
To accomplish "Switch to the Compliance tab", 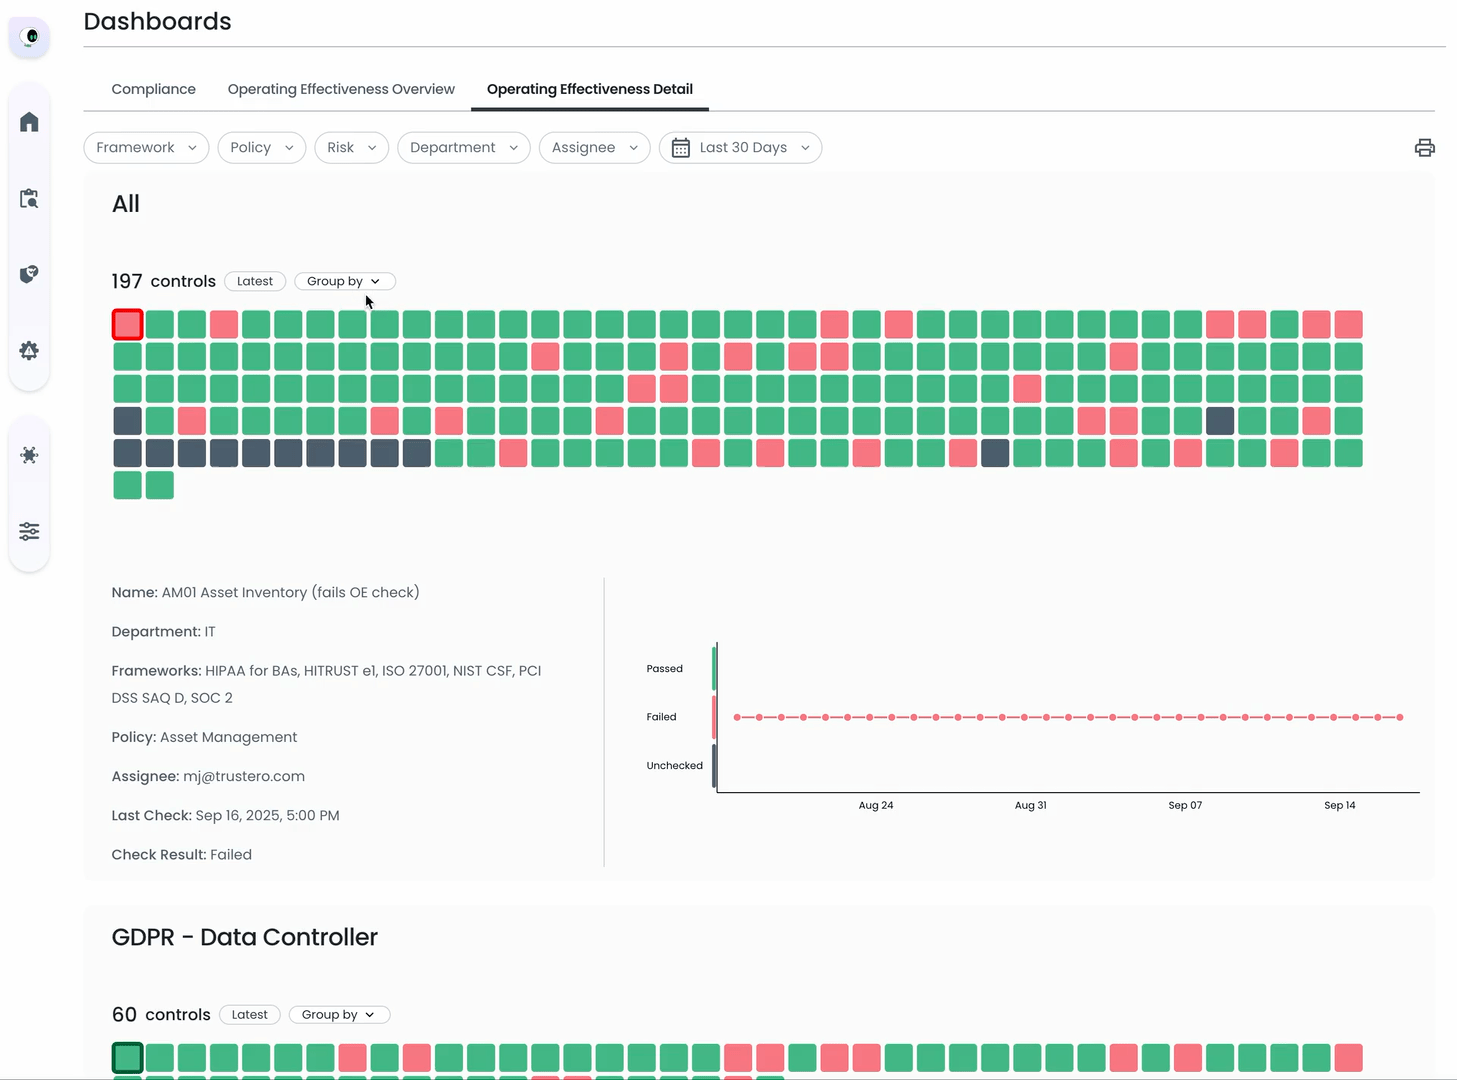I will (153, 89).
